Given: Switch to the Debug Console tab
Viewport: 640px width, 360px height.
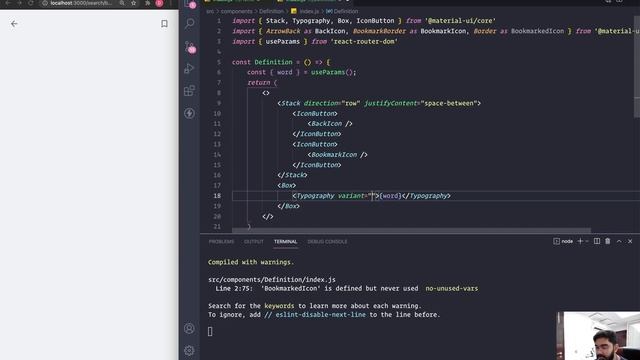Looking at the screenshot, I should click(x=327, y=242).
